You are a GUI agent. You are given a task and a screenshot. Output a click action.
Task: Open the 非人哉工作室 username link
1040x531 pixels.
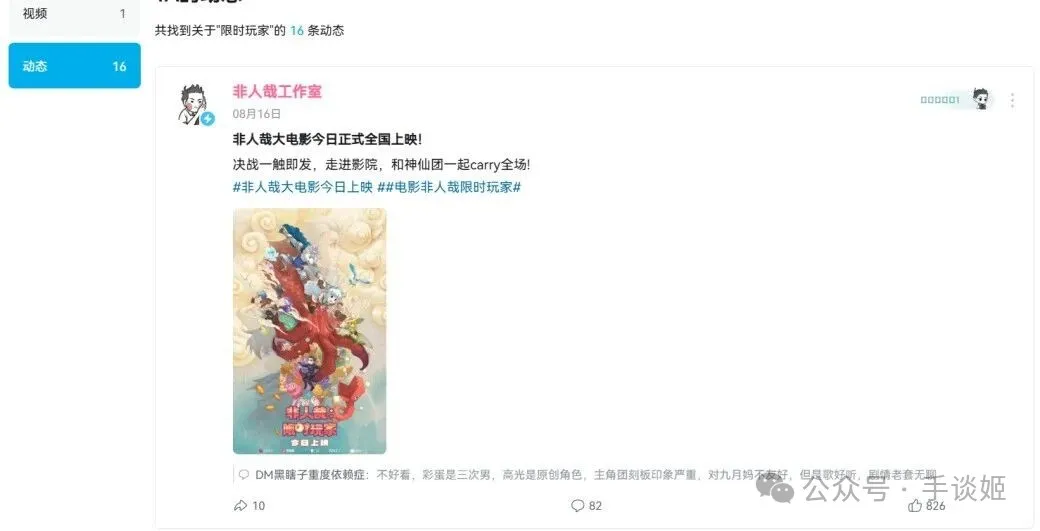point(277,91)
